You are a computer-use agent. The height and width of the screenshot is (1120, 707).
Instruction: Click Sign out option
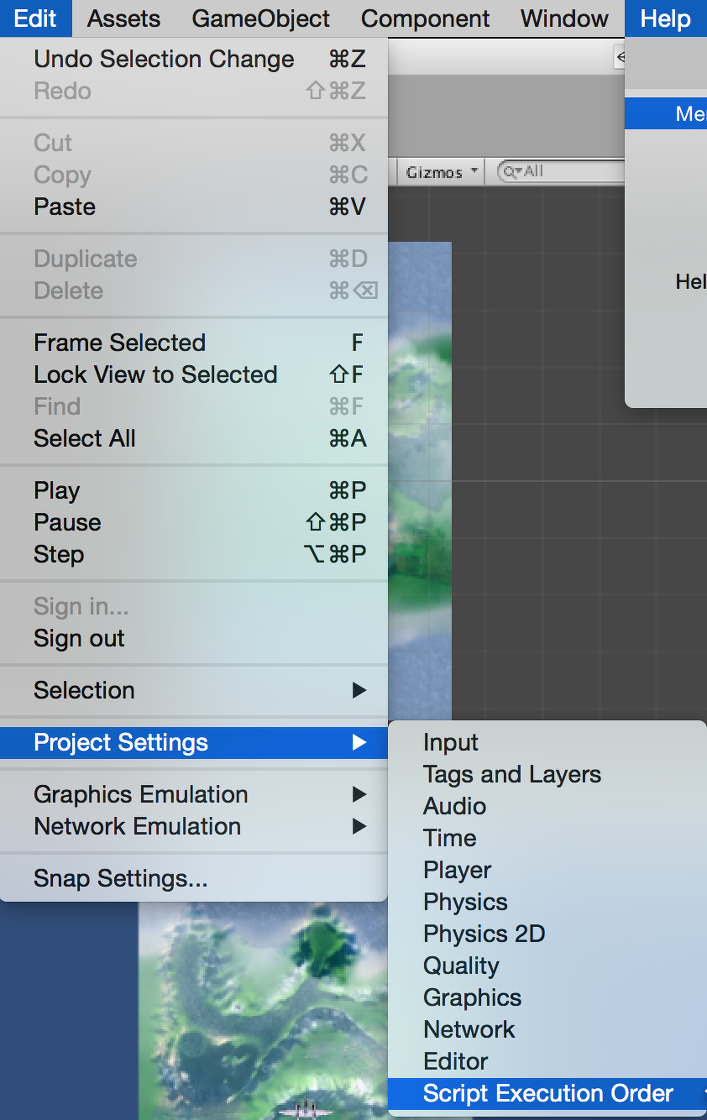pyautogui.click(x=79, y=639)
